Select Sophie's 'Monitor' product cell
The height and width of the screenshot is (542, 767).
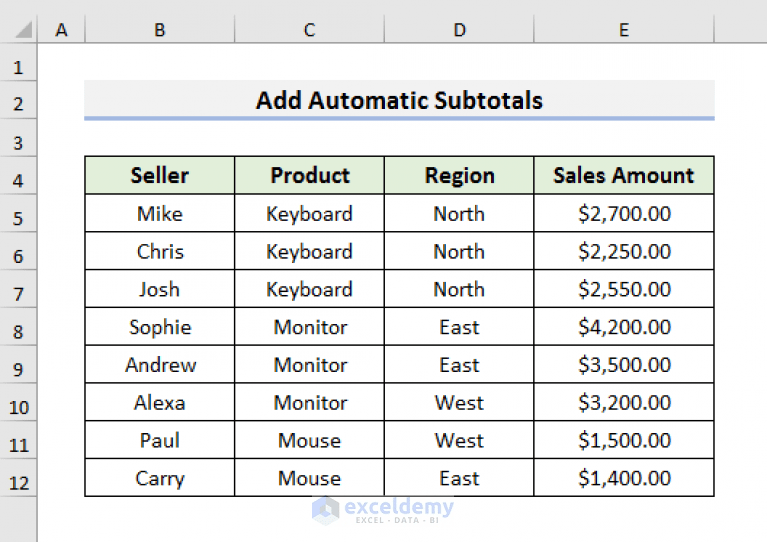[x=310, y=327]
